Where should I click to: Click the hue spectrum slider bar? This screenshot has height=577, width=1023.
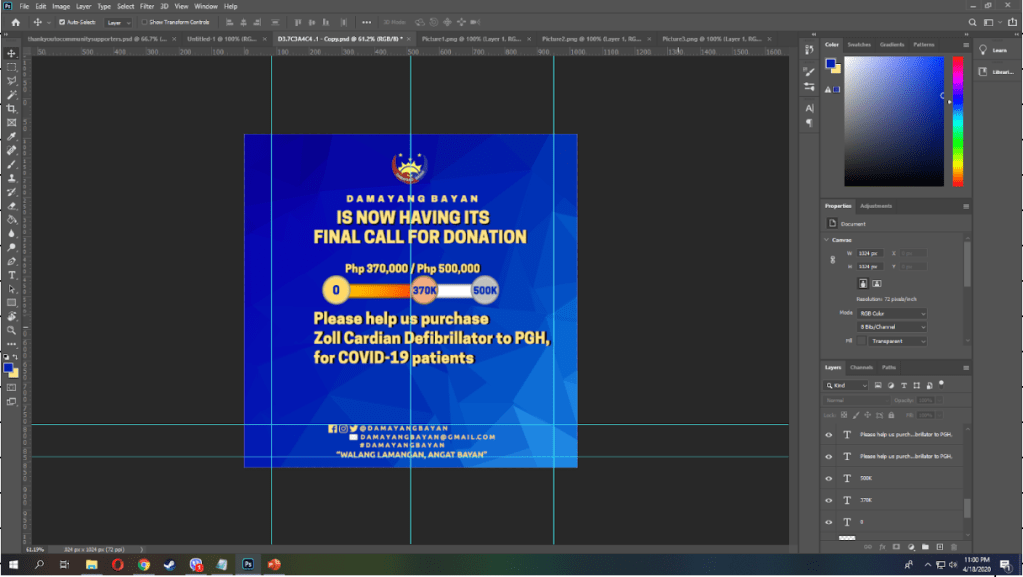(957, 120)
